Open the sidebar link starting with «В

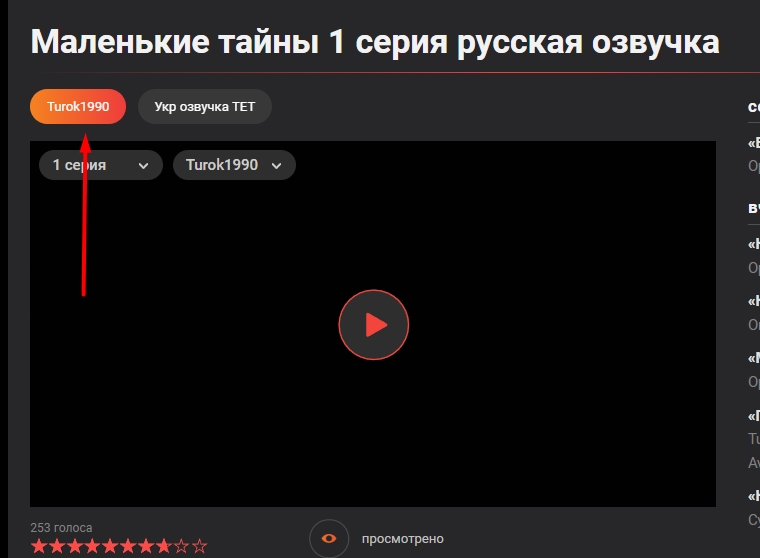tap(753, 142)
